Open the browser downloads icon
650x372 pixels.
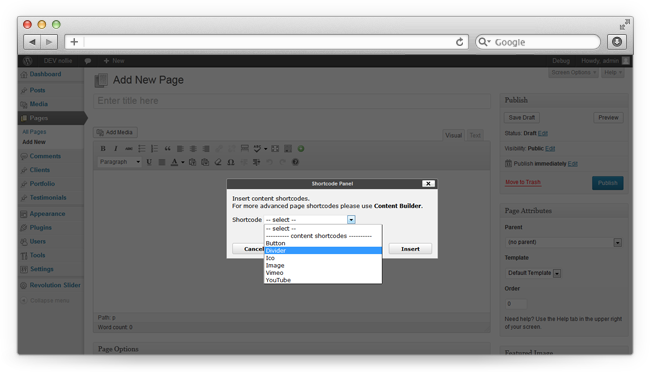tap(617, 42)
